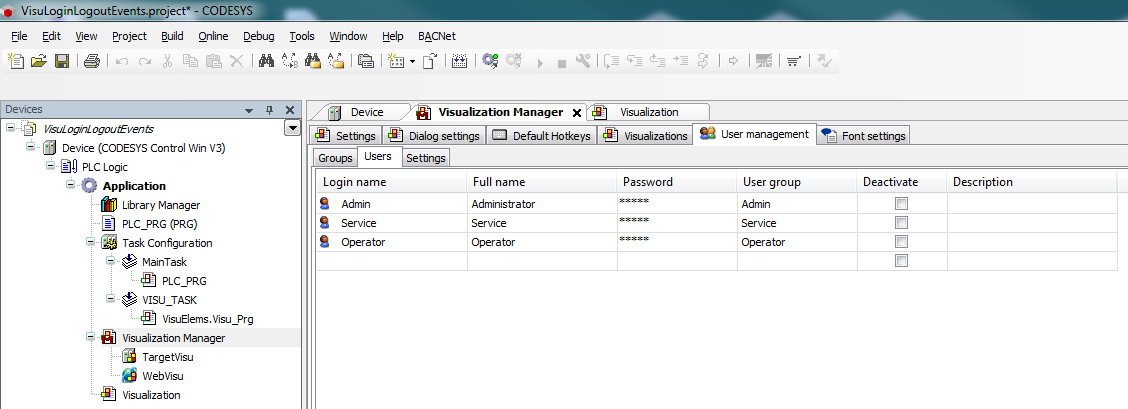Open project using the folder toolbar icon
The image size is (1128, 409).
click(39, 61)
